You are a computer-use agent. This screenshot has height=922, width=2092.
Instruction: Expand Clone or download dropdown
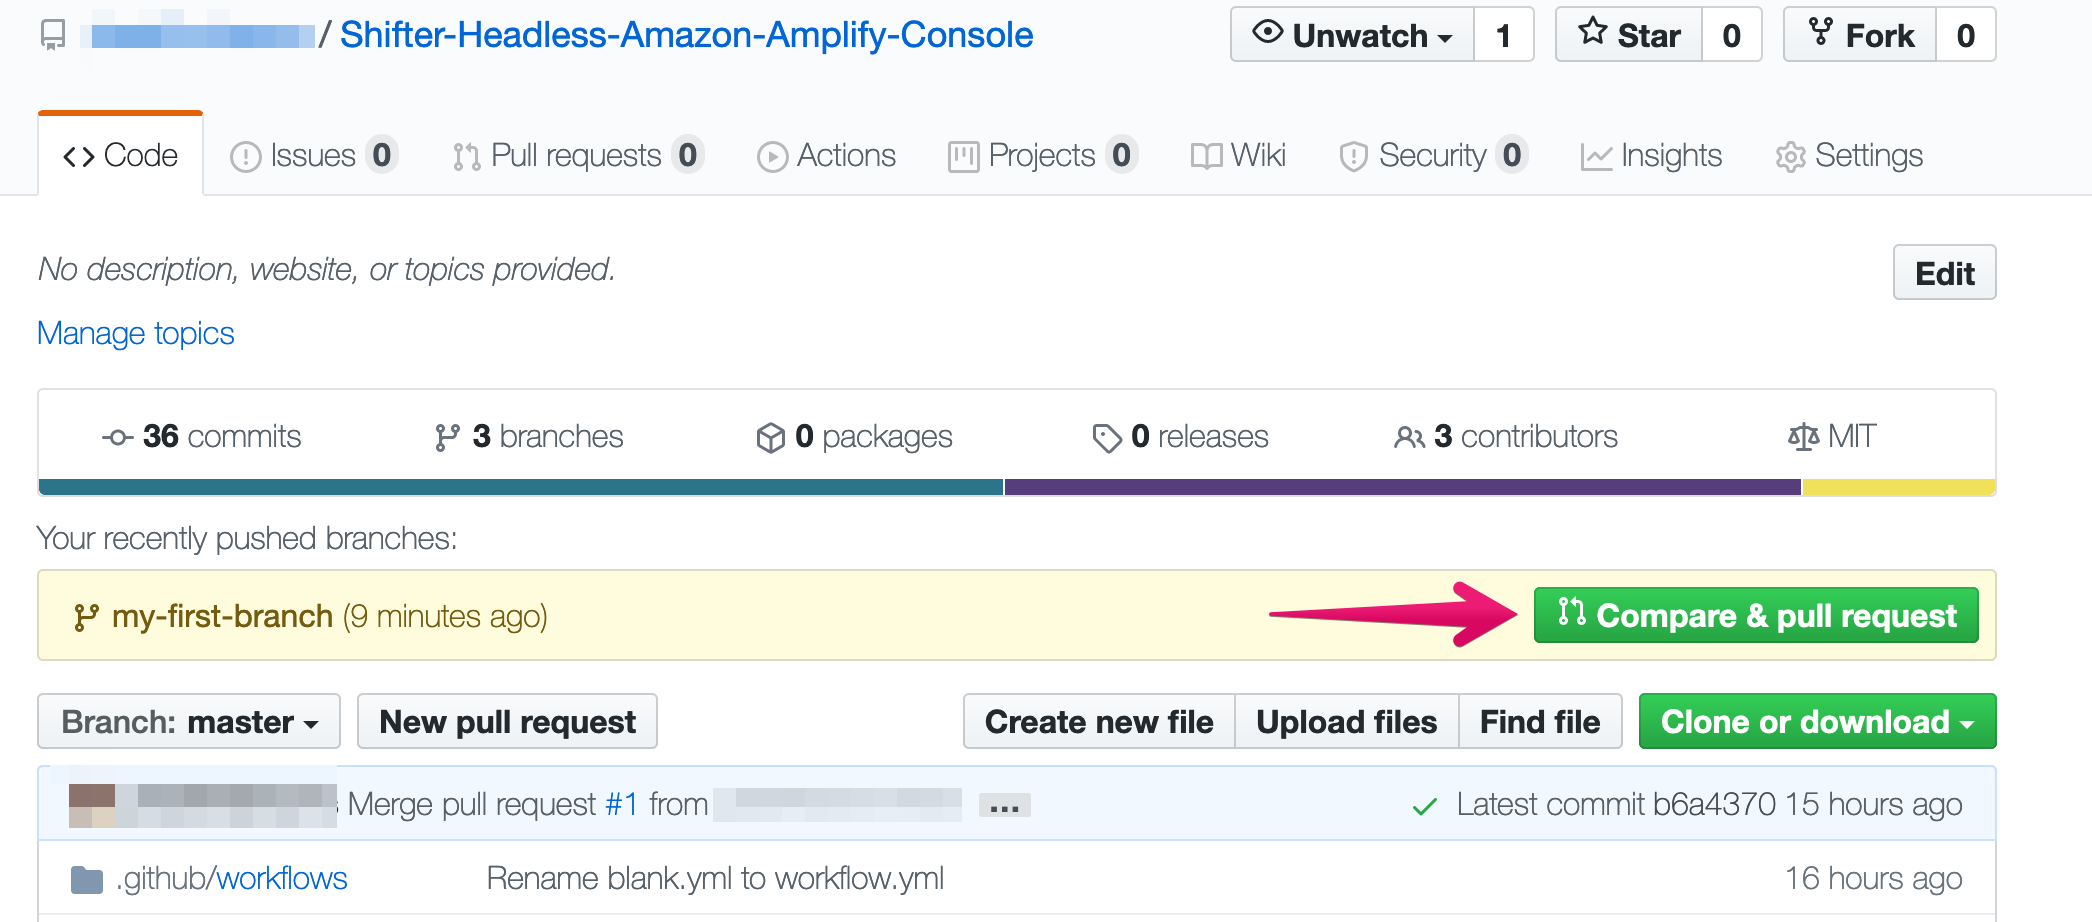pos(1817,721)
